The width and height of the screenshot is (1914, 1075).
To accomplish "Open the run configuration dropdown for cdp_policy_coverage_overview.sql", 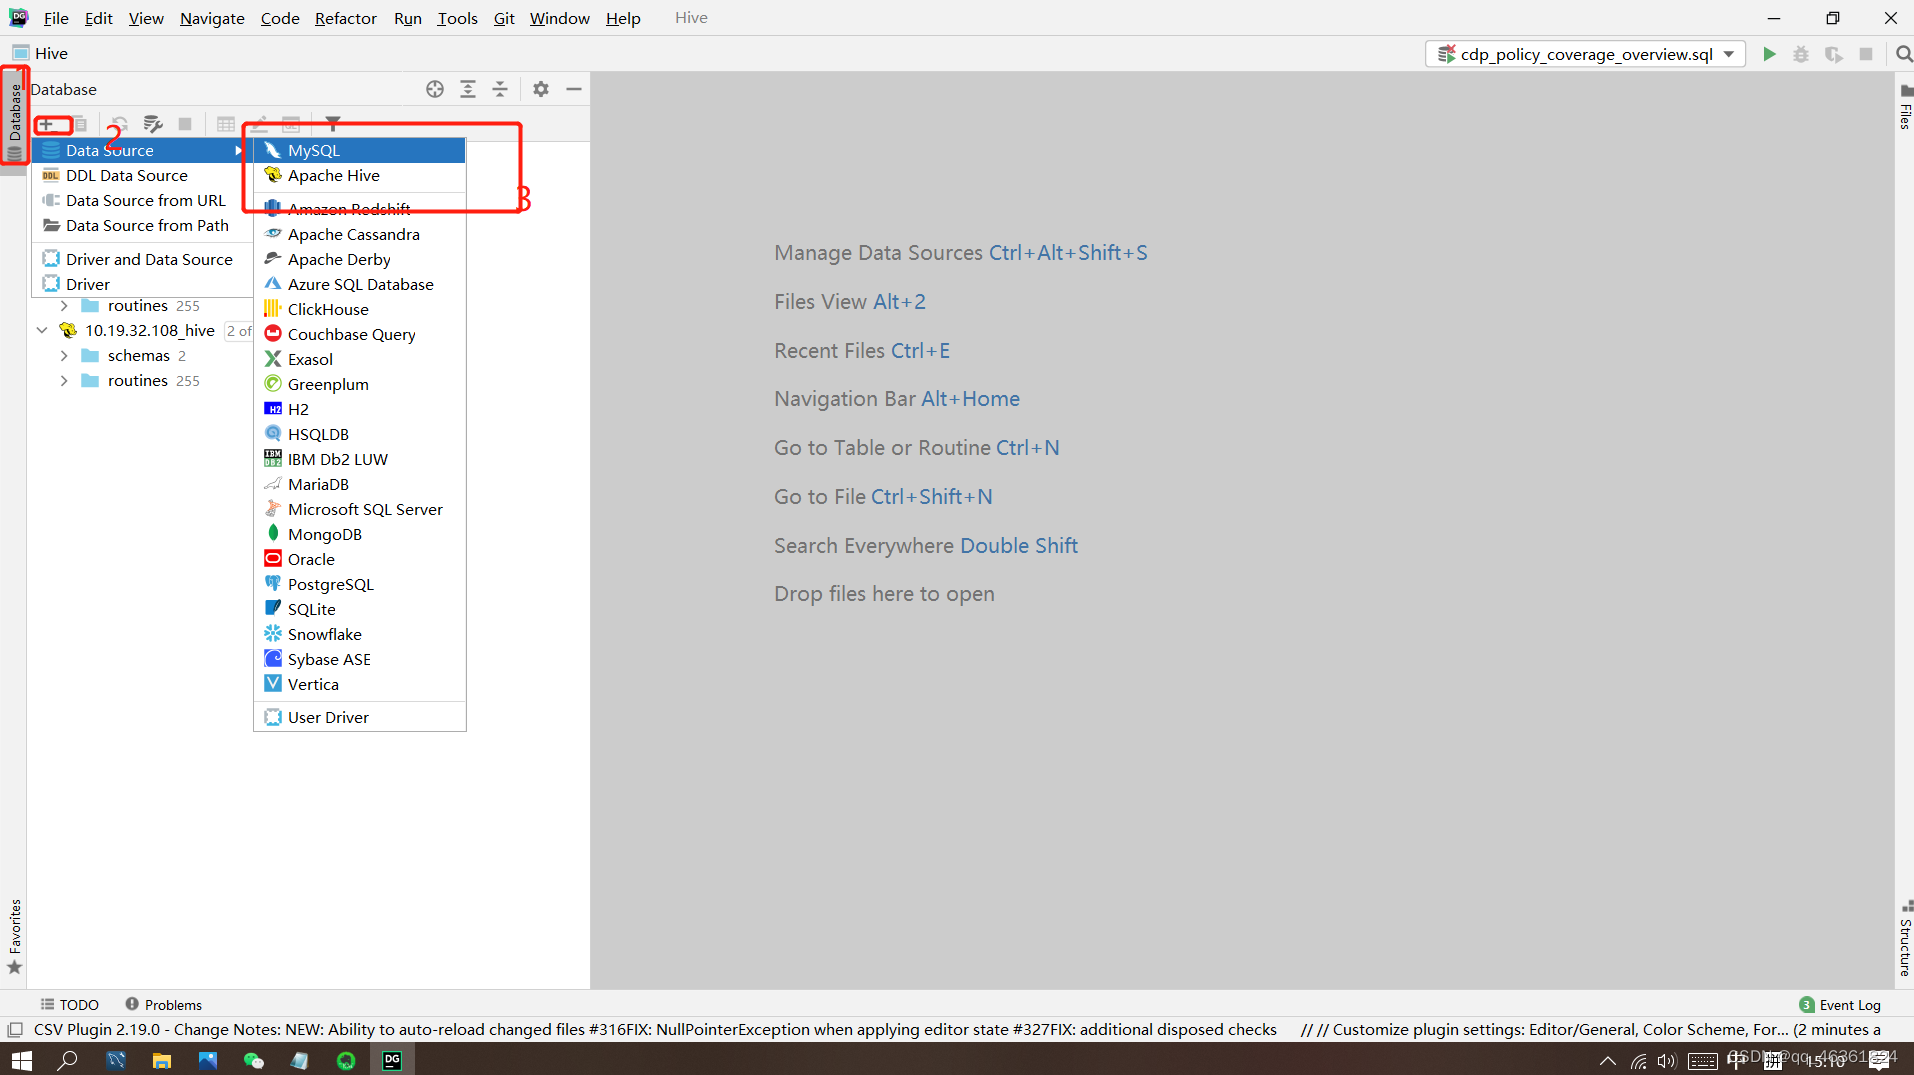I will tap(1729, 54).
